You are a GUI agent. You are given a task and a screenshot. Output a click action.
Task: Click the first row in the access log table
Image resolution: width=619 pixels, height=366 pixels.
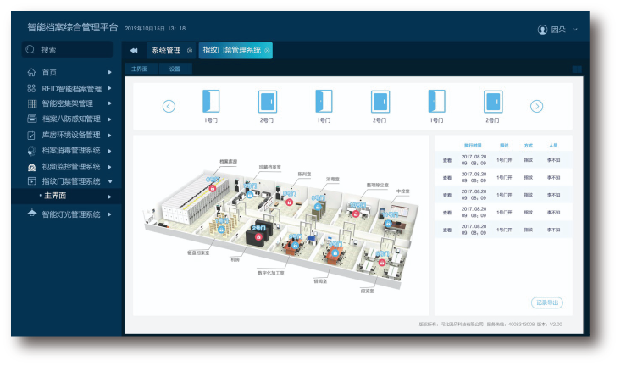pyautogui.click(x=503, y=160)
